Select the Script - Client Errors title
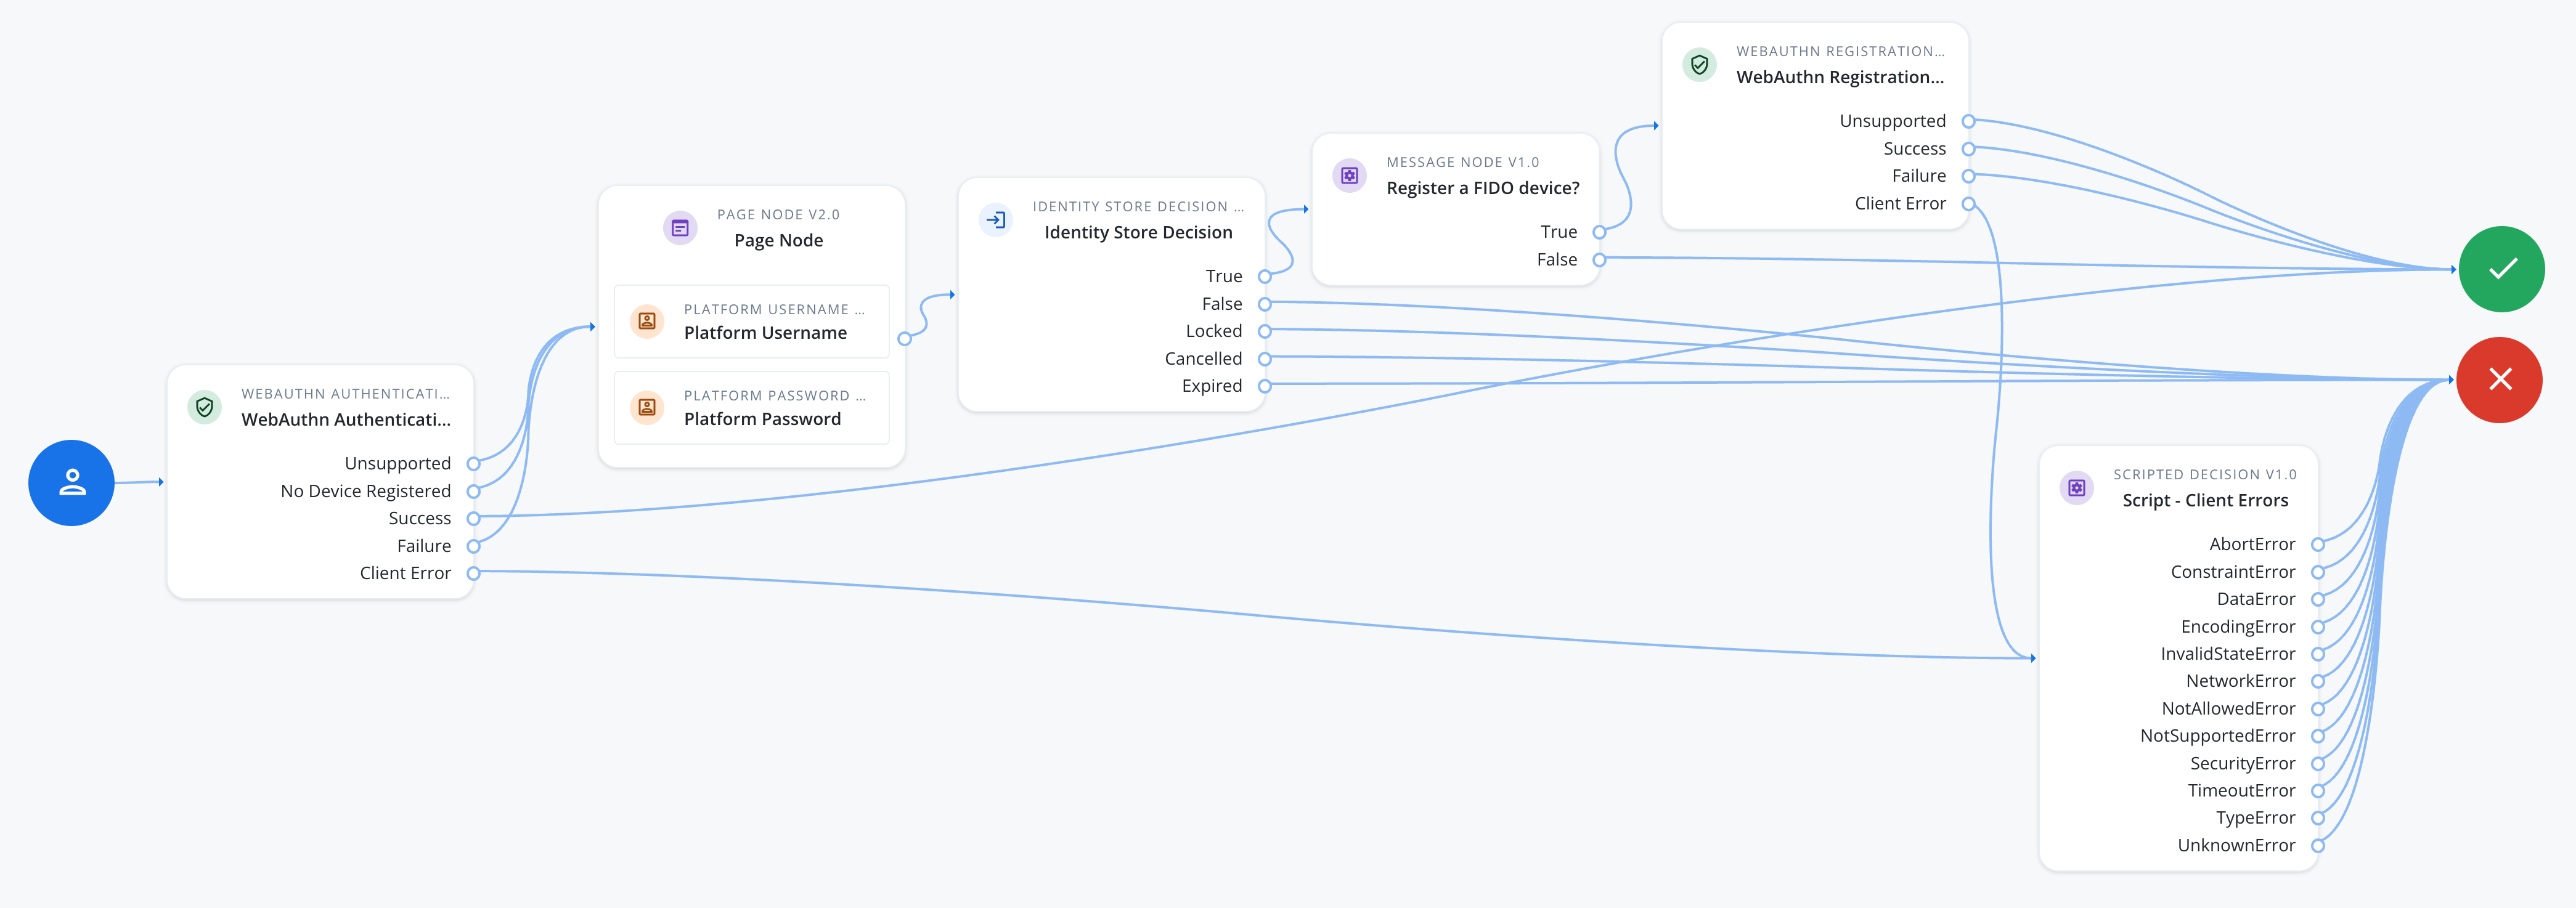Screen dimensions: 2576x908 [x=2205, y=500]
